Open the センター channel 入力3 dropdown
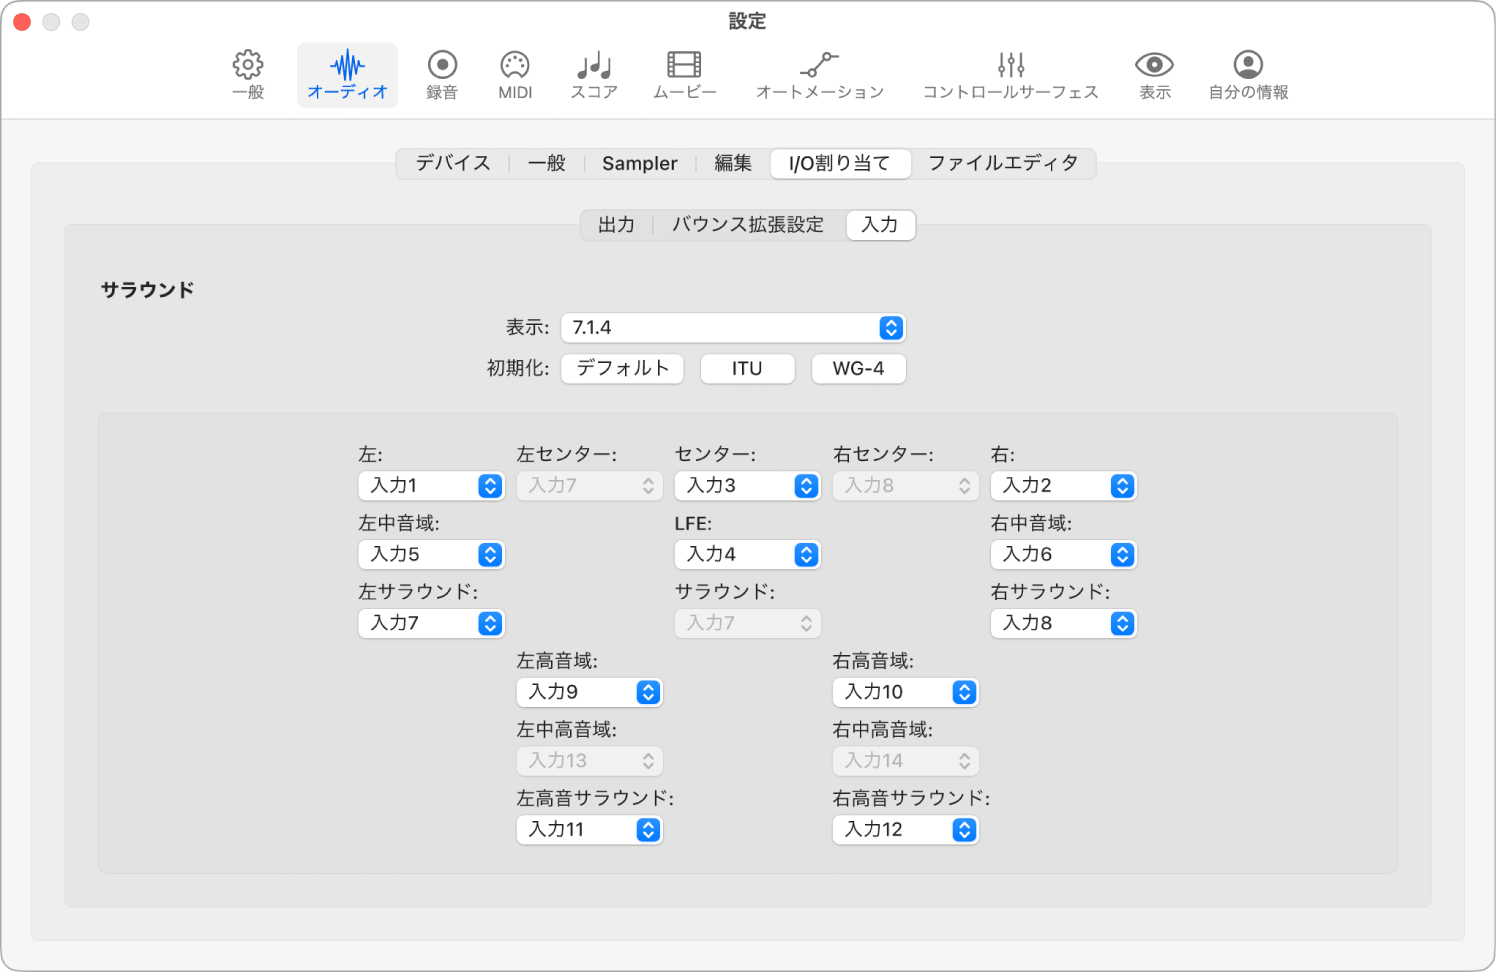Screen dimensions: 1498x974 click(x=747, y=486)
